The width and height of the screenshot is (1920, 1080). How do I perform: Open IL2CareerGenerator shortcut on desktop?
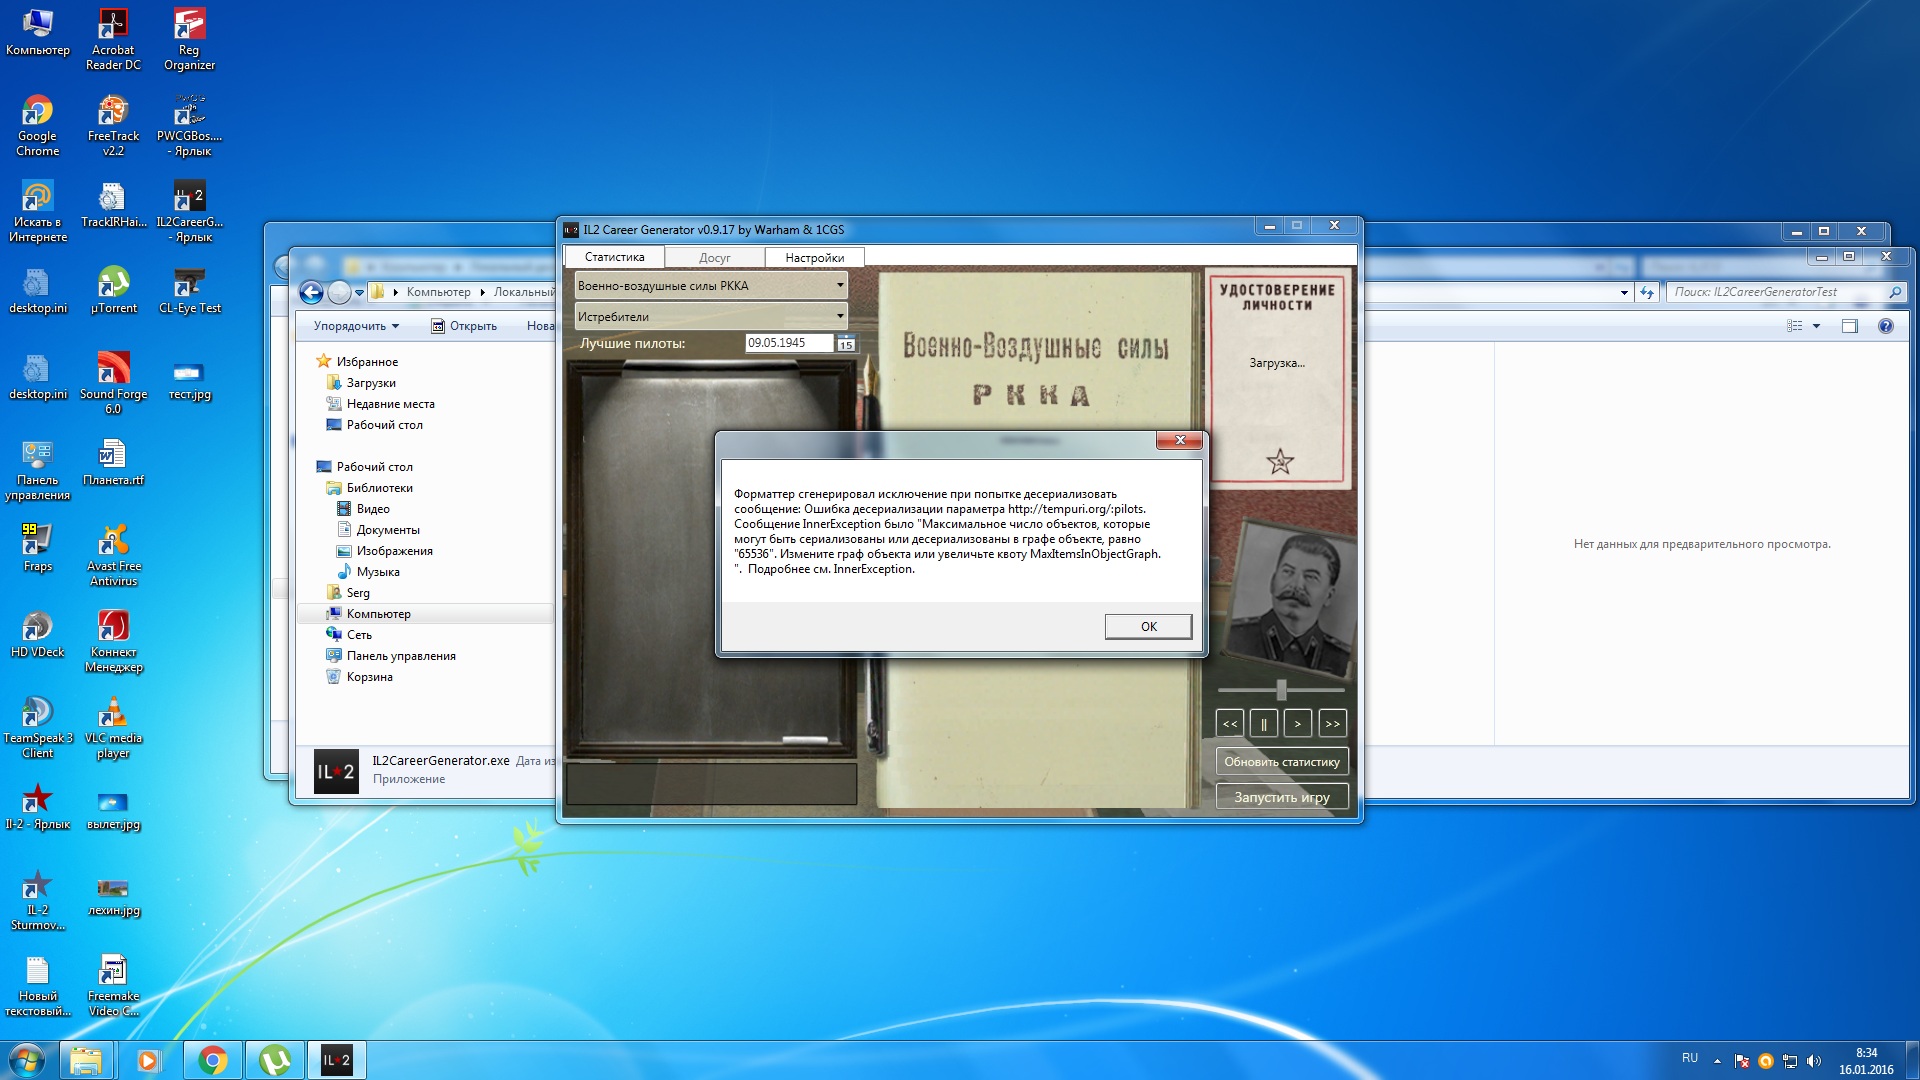tap(189, 212)
